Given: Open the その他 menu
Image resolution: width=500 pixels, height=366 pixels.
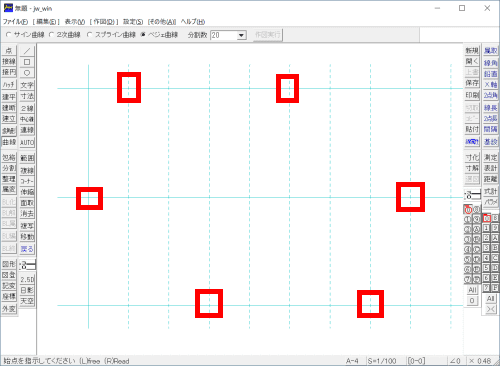Looking at the screenshot, I should 162,22.
